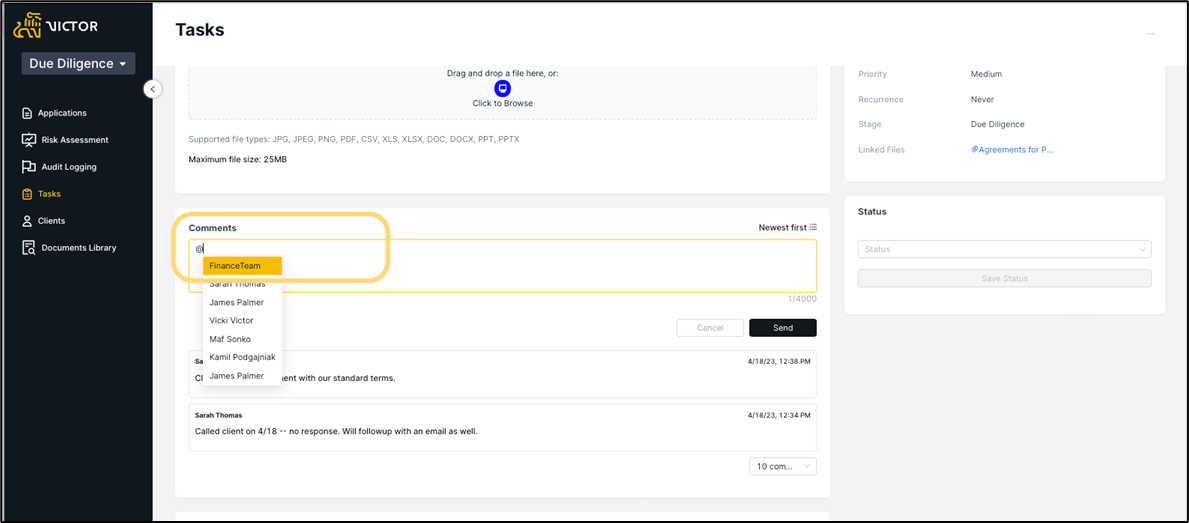Click the Save Status button
1189x523 pixels.
click(x=1004, y=278)
